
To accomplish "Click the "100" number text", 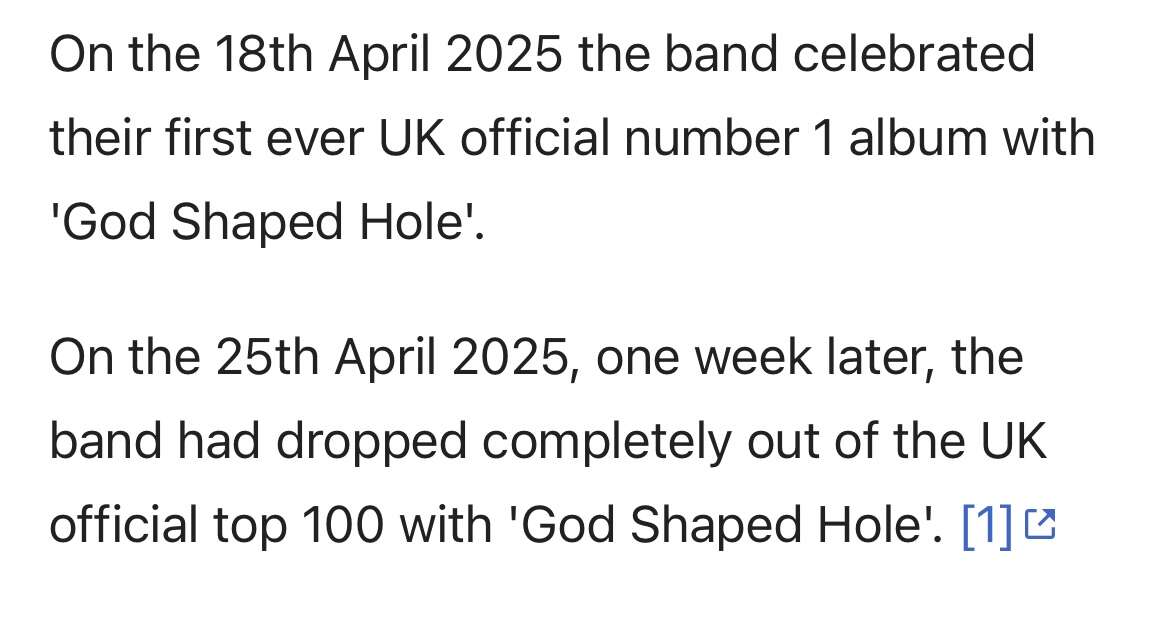I will coord(343,525).
